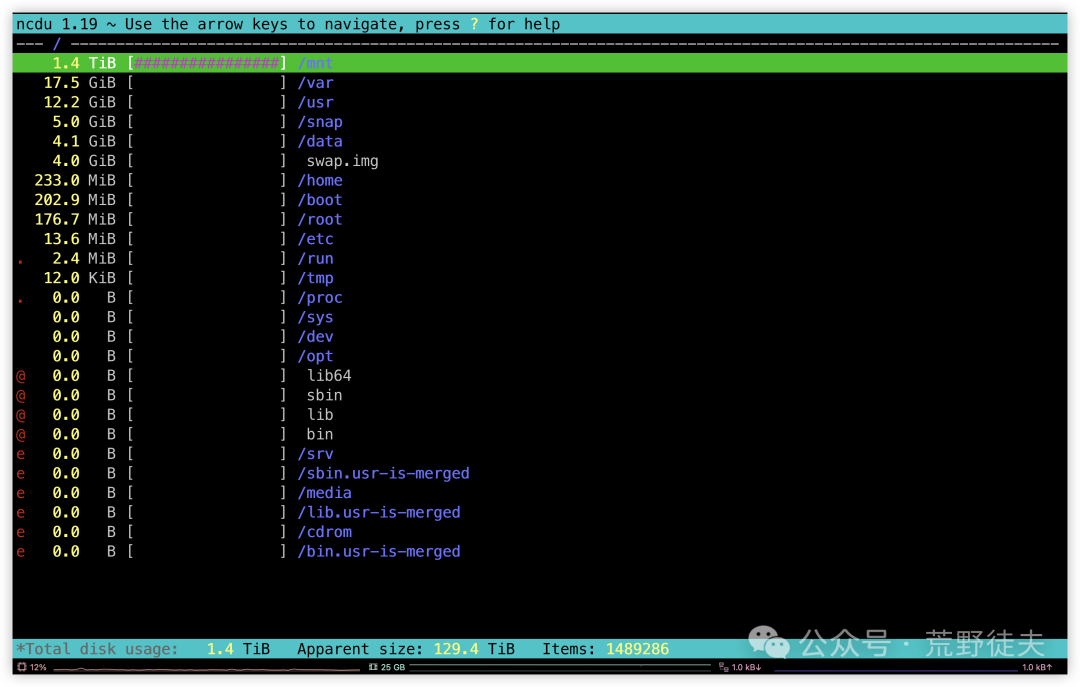Select the highlighted /mnt directory row
This screenshot has height=687, width=1080.
click(540, 63)
